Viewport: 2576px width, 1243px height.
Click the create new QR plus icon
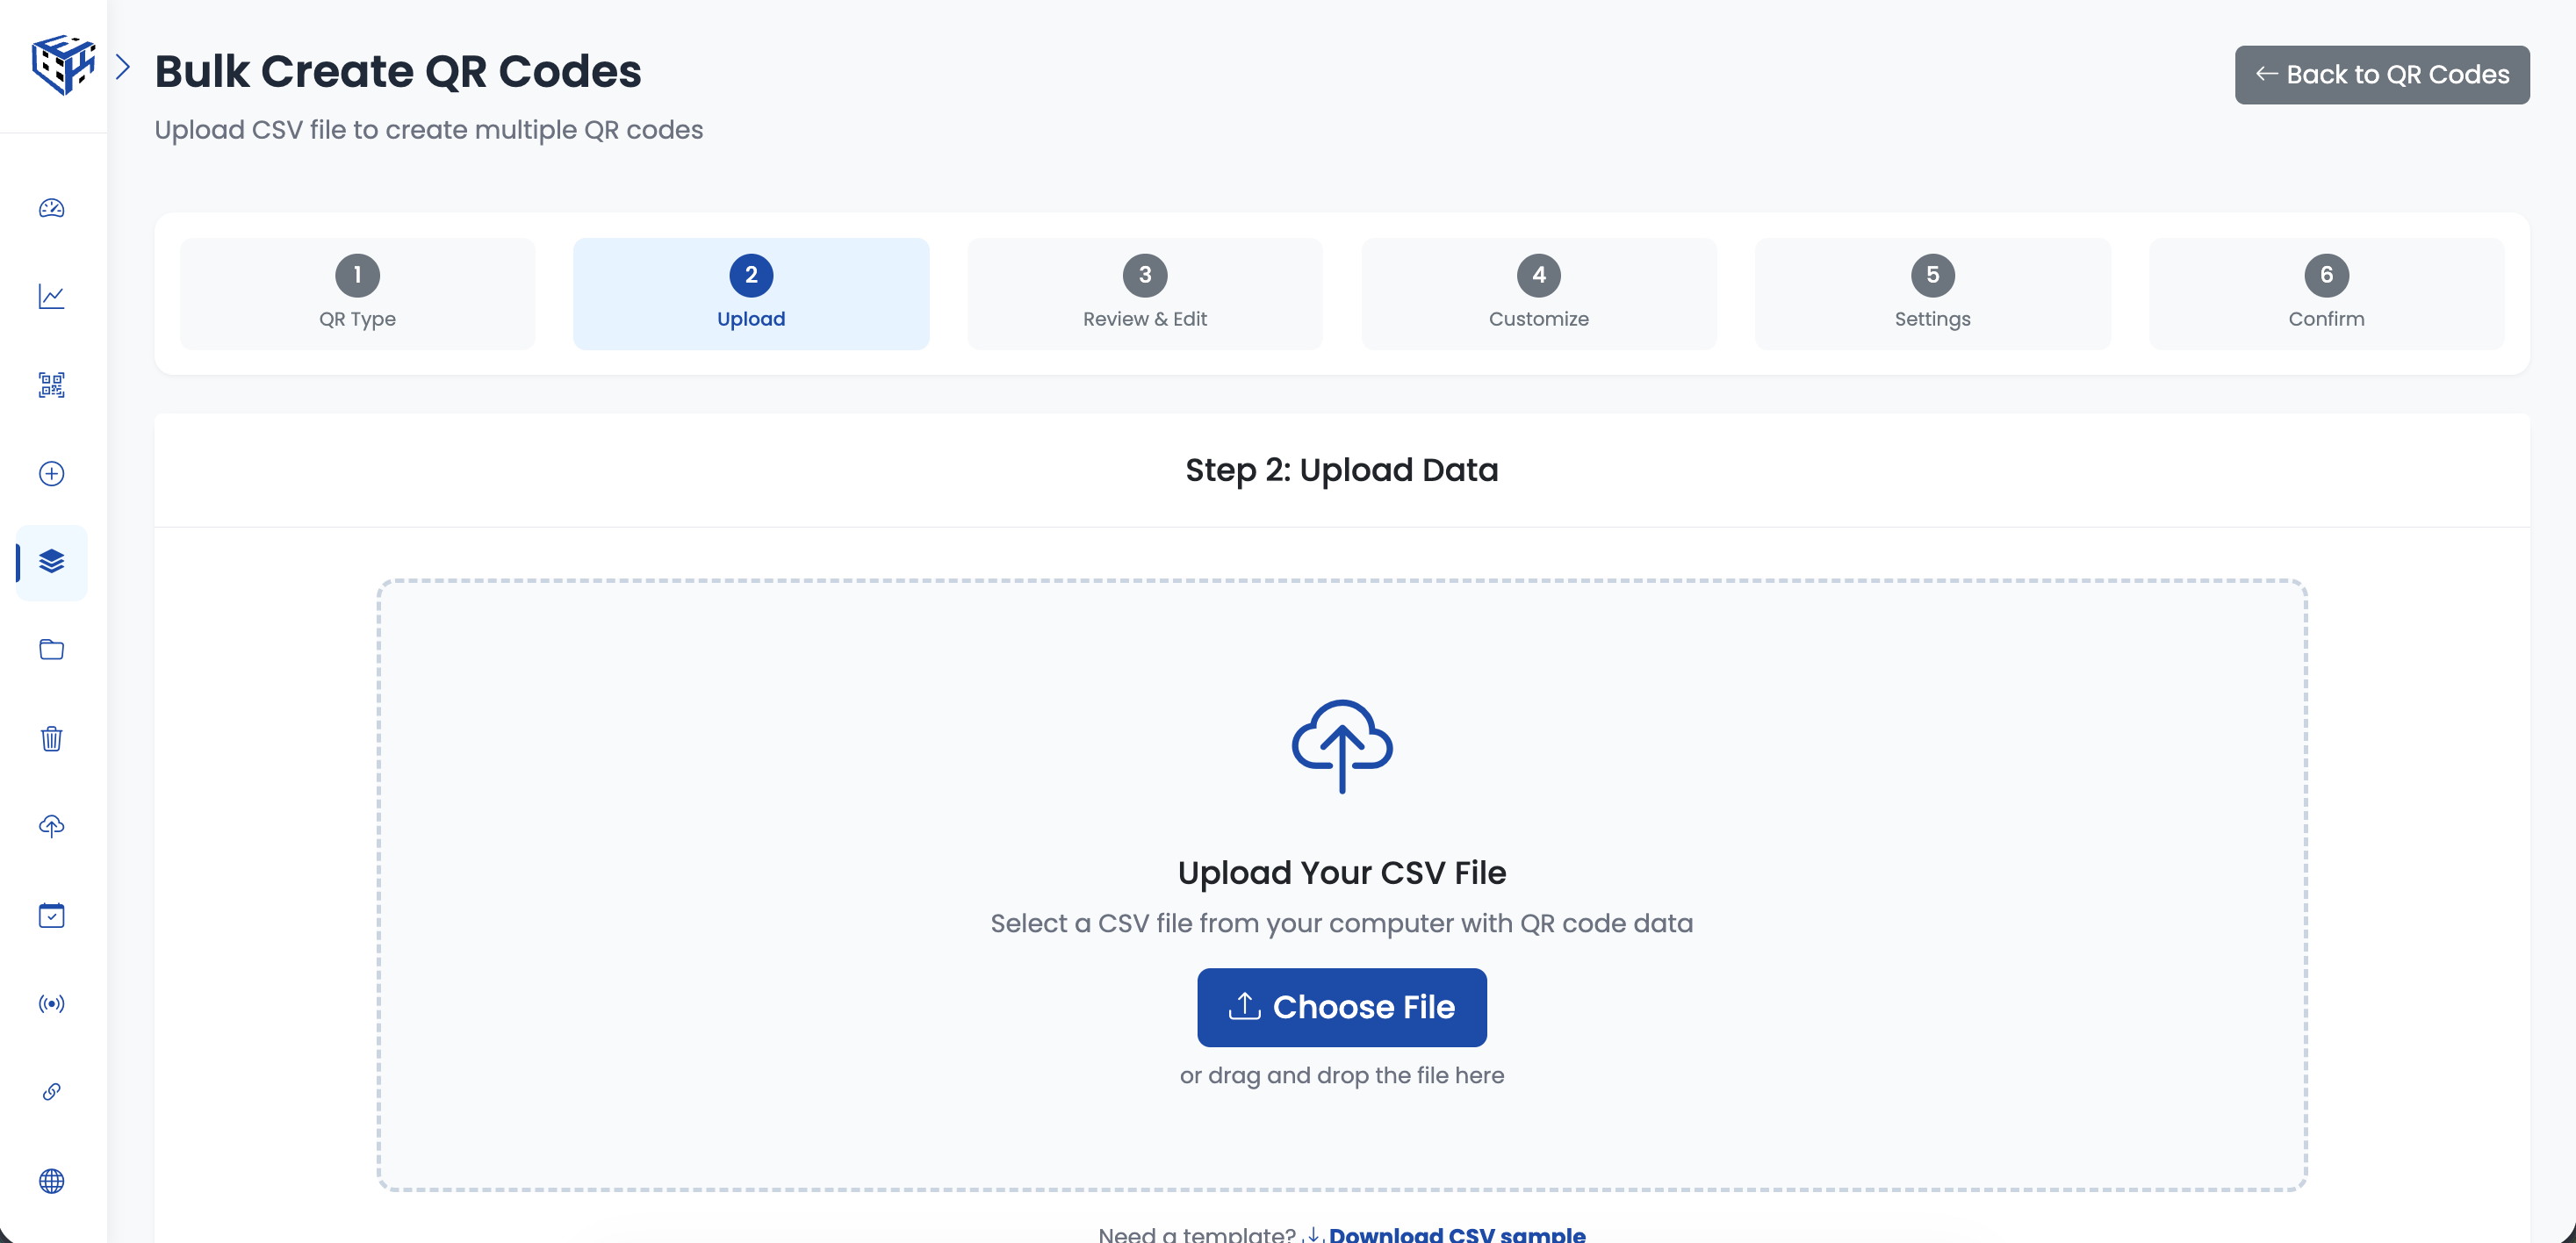[51, 474]
